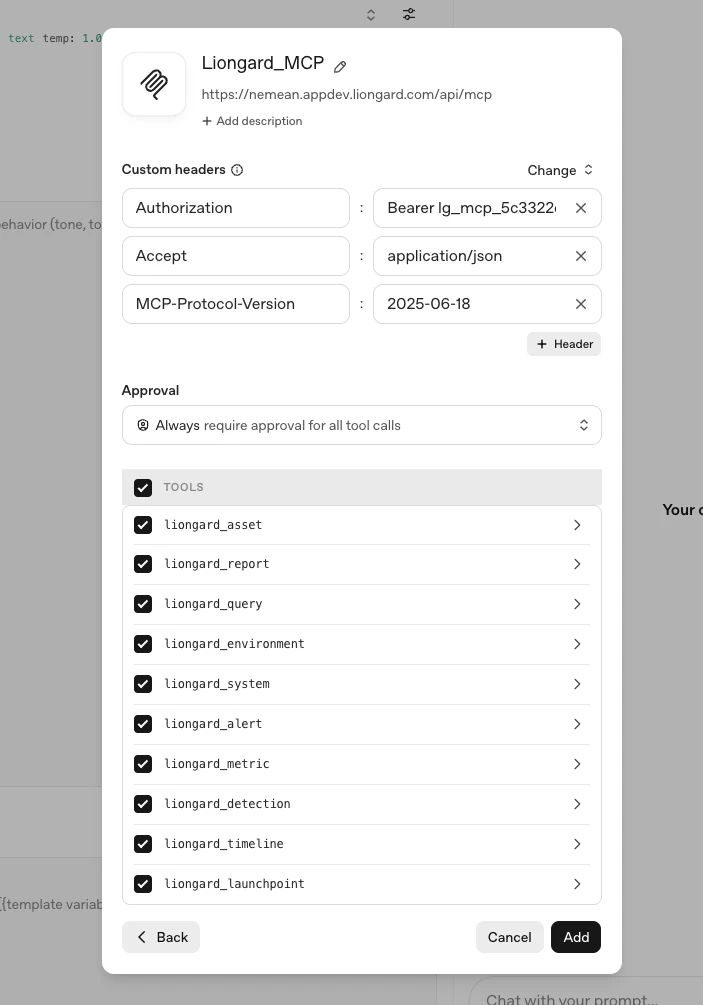This screenshot has height=1005, width=703.
Task: Click the Add button
Action: coord(575,937)
